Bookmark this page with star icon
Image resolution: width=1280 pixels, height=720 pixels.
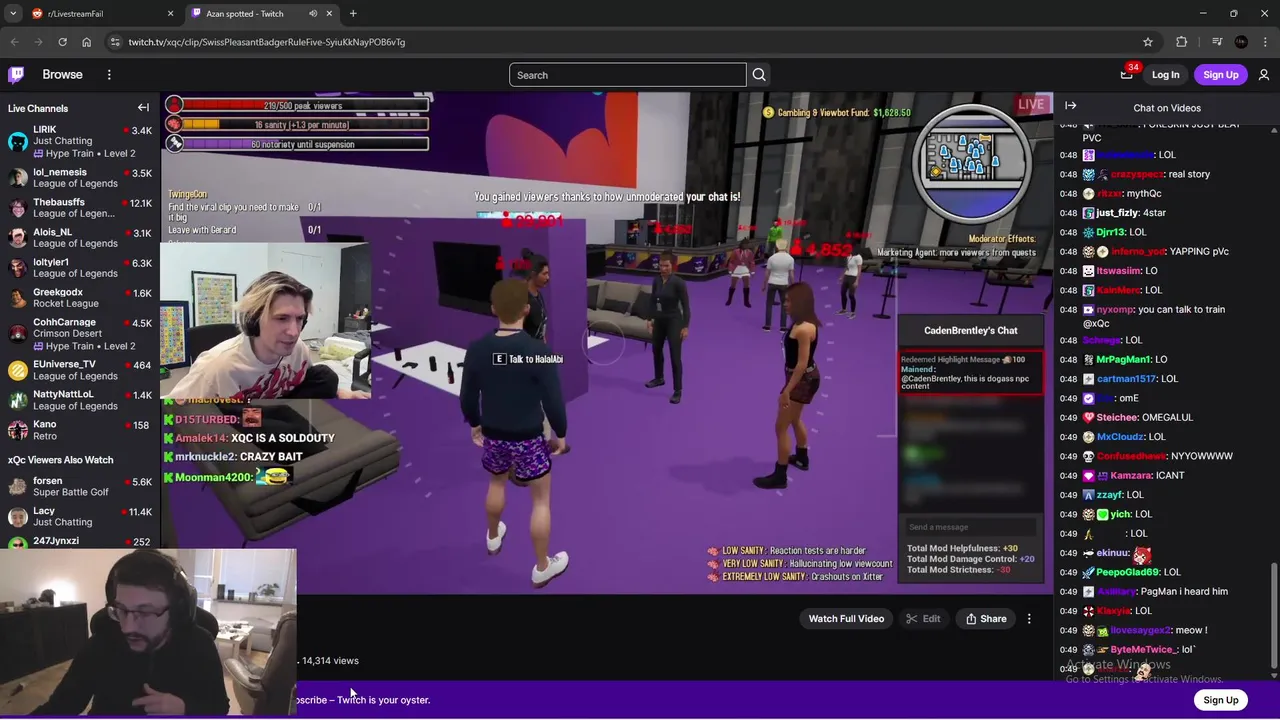pyautogui.click(x=1148, y=42)
